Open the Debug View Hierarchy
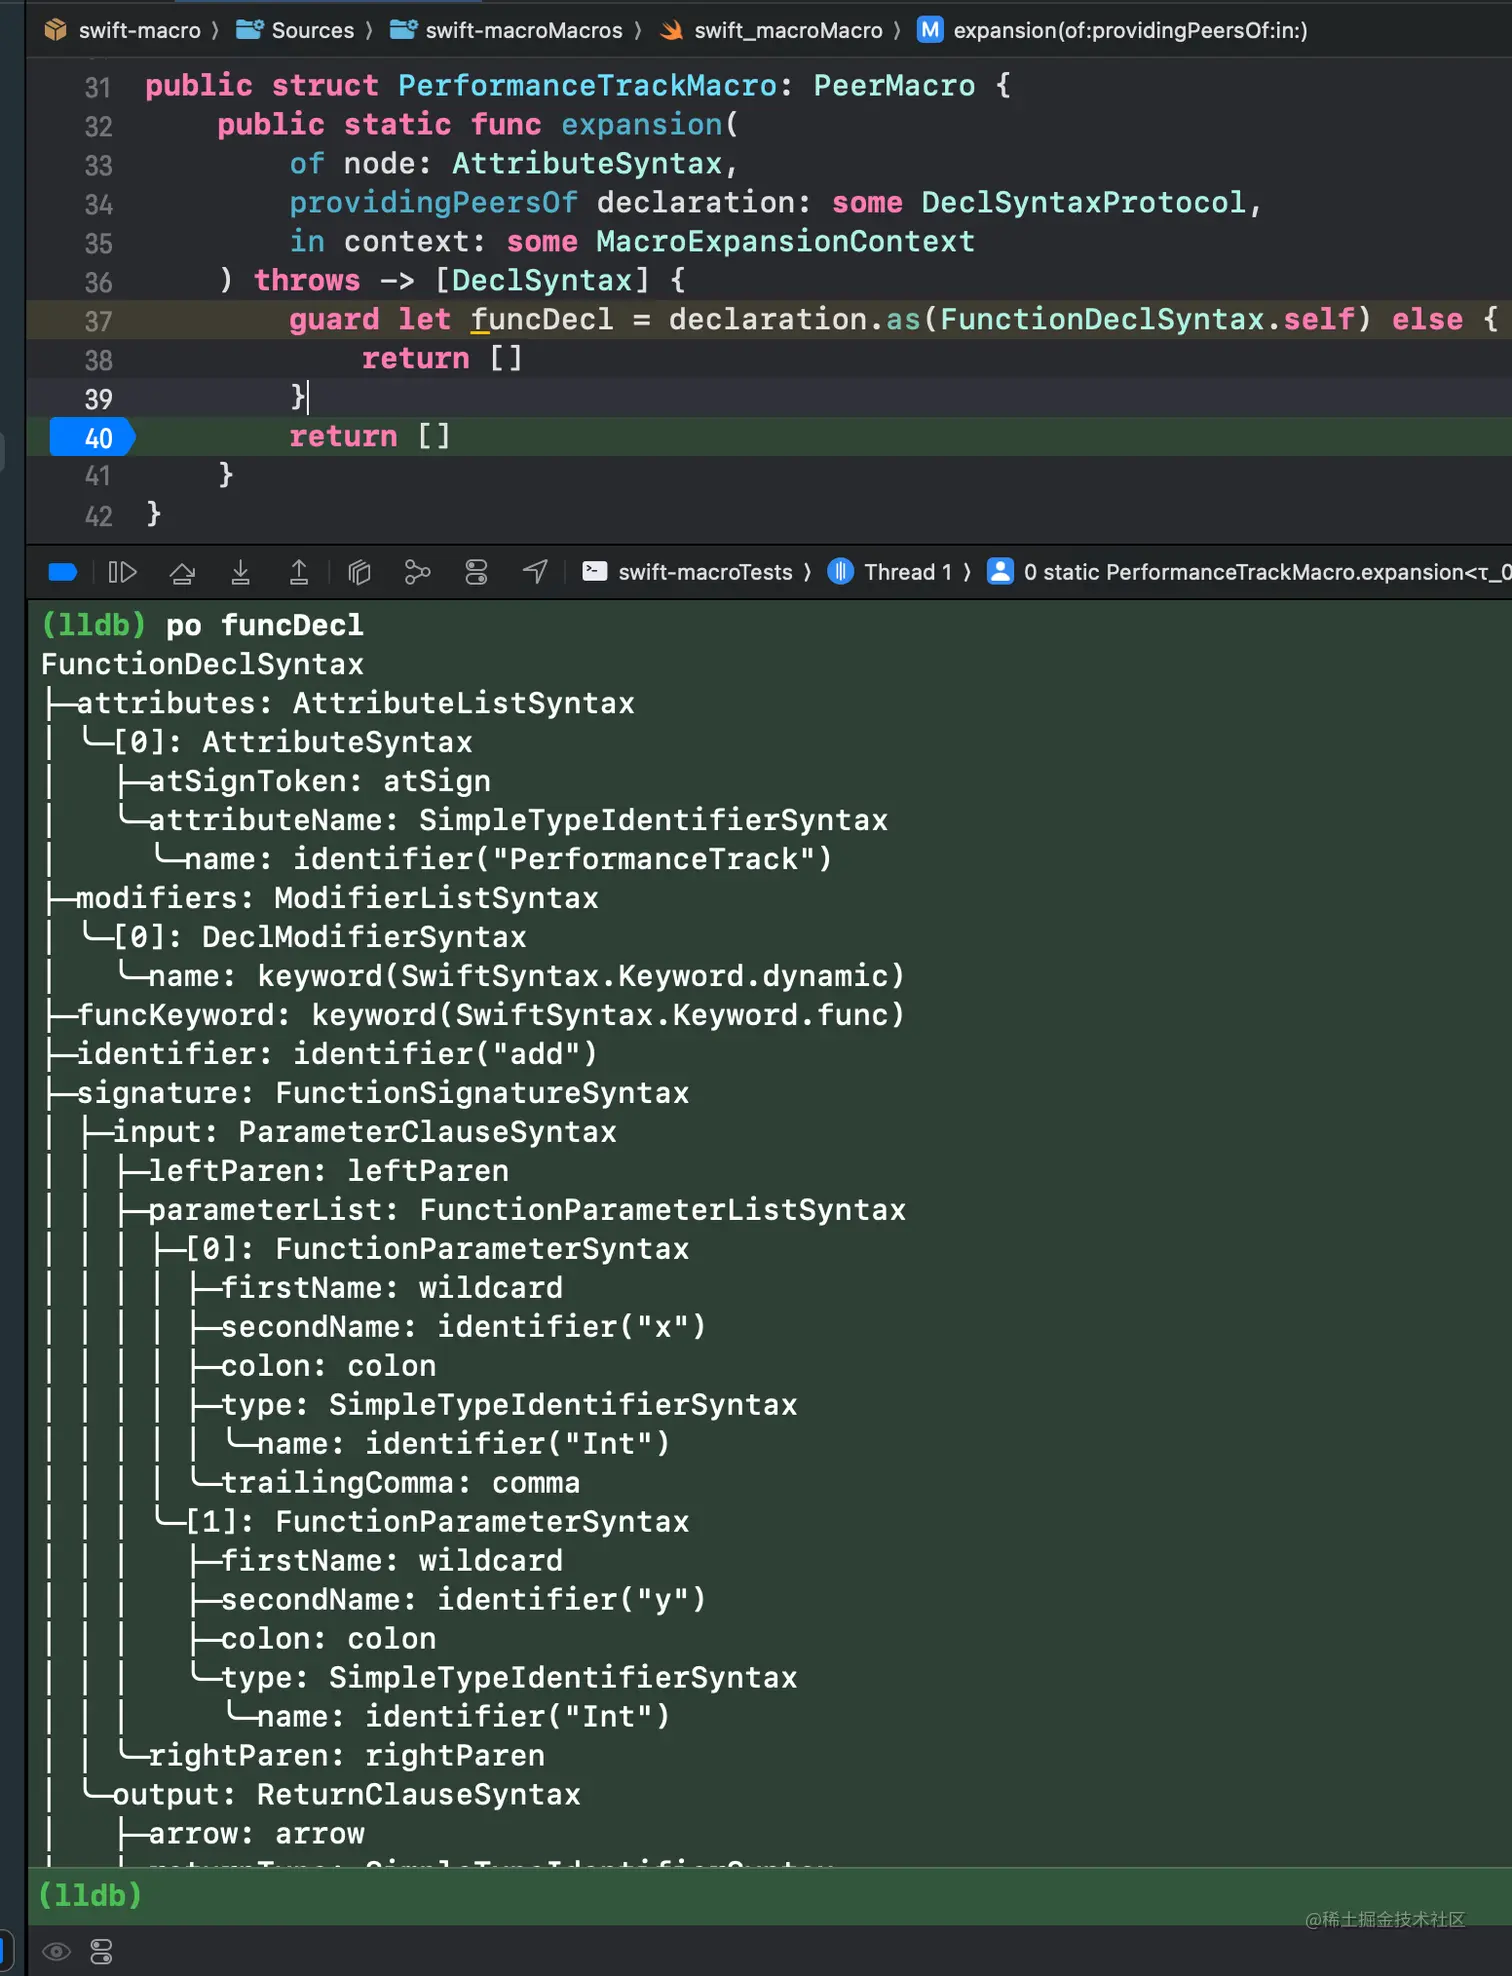 pyautogui.click(x=359, y=572)
